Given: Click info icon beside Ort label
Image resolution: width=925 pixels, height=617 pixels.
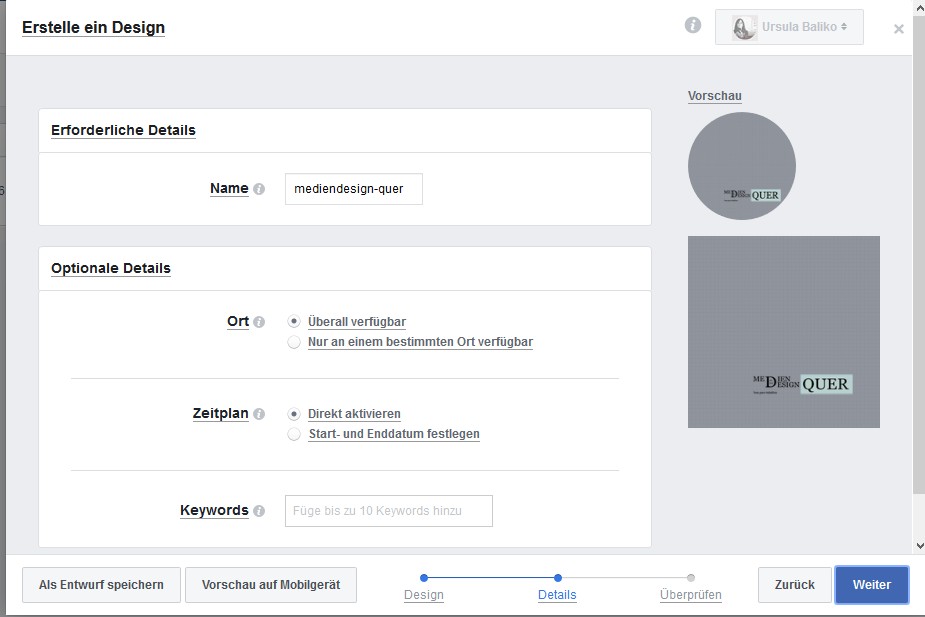Looking at the screenshot, I should point(259,322).
